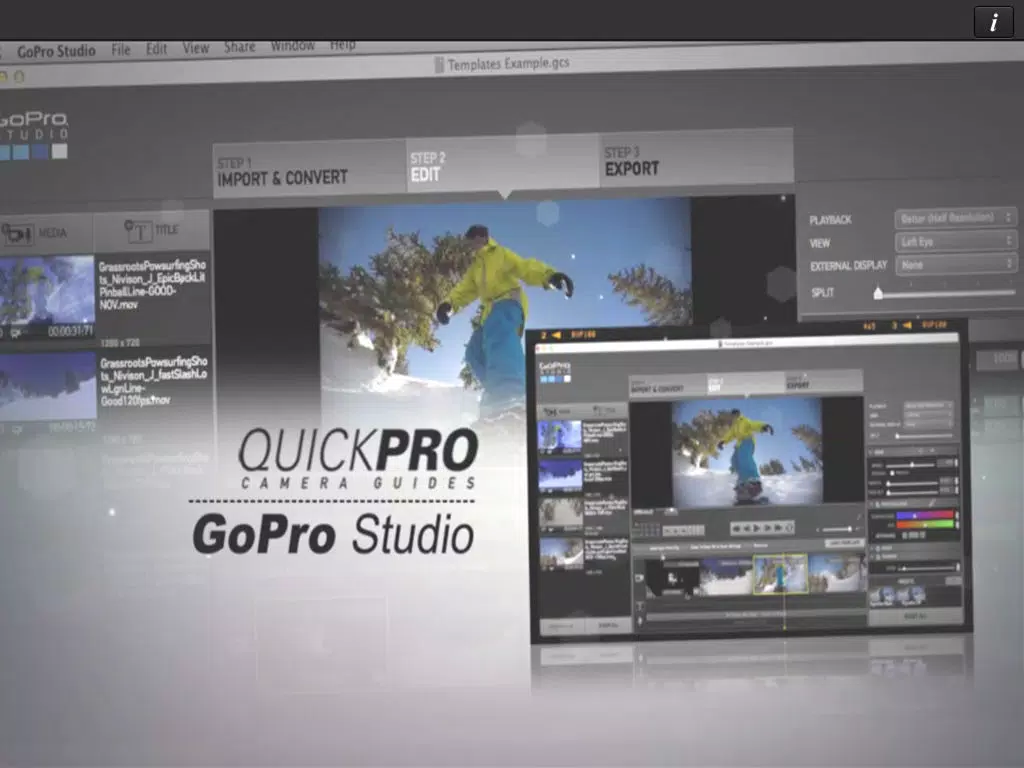Open the Edit menu in menu bar

(157, 49)
